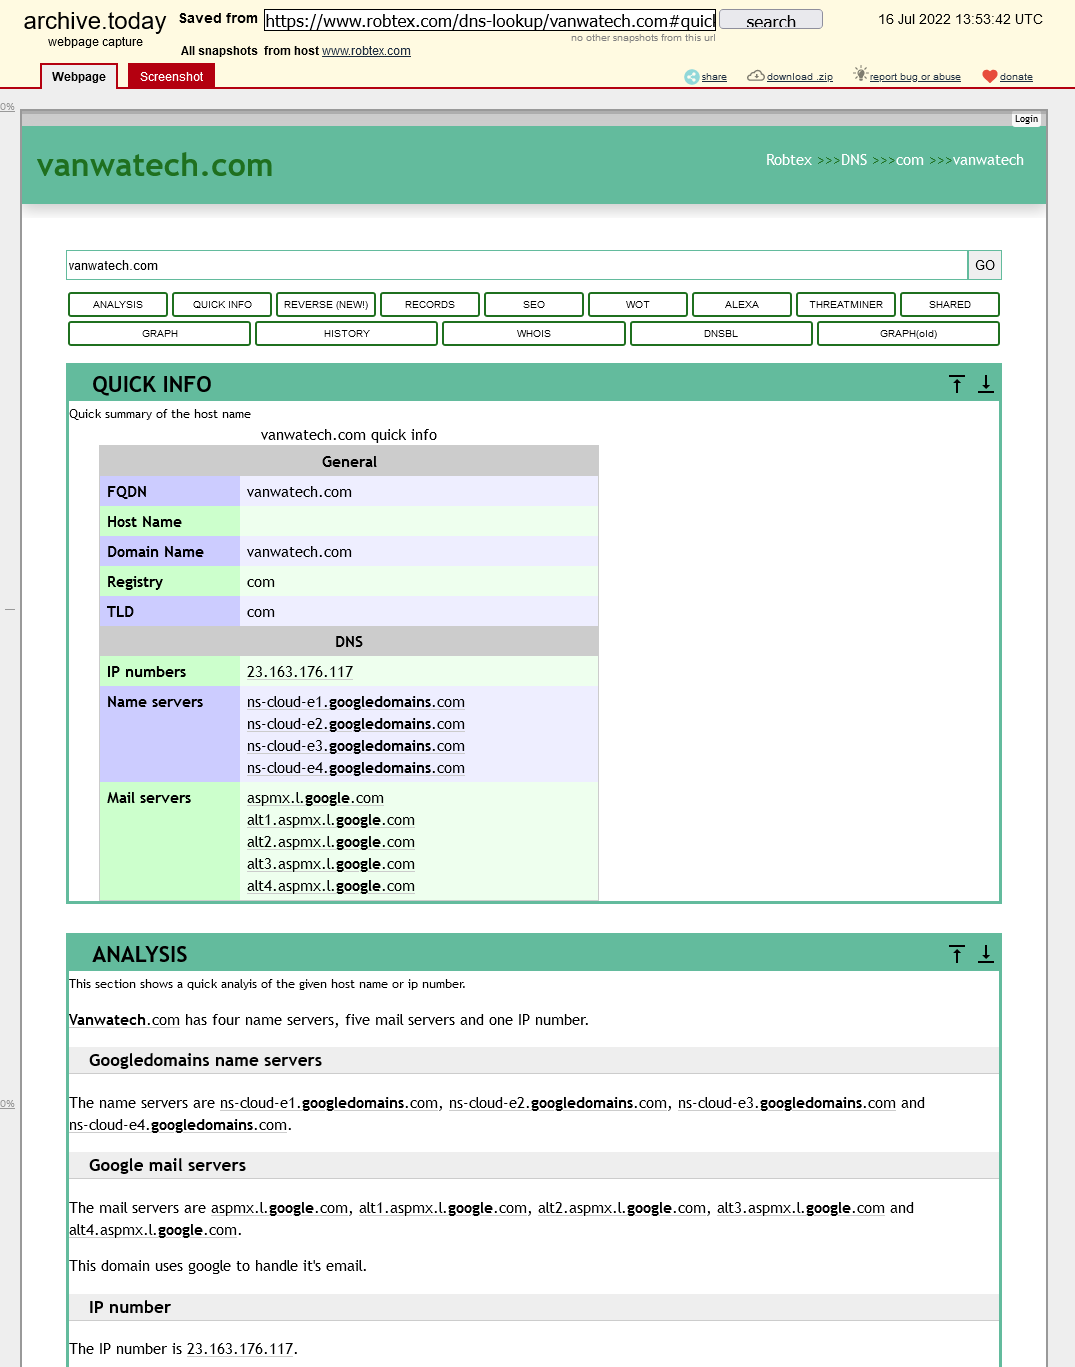Viewport: 1075px width, 1367px height.
Task: Select the SHARED tab
Action: 950,304
